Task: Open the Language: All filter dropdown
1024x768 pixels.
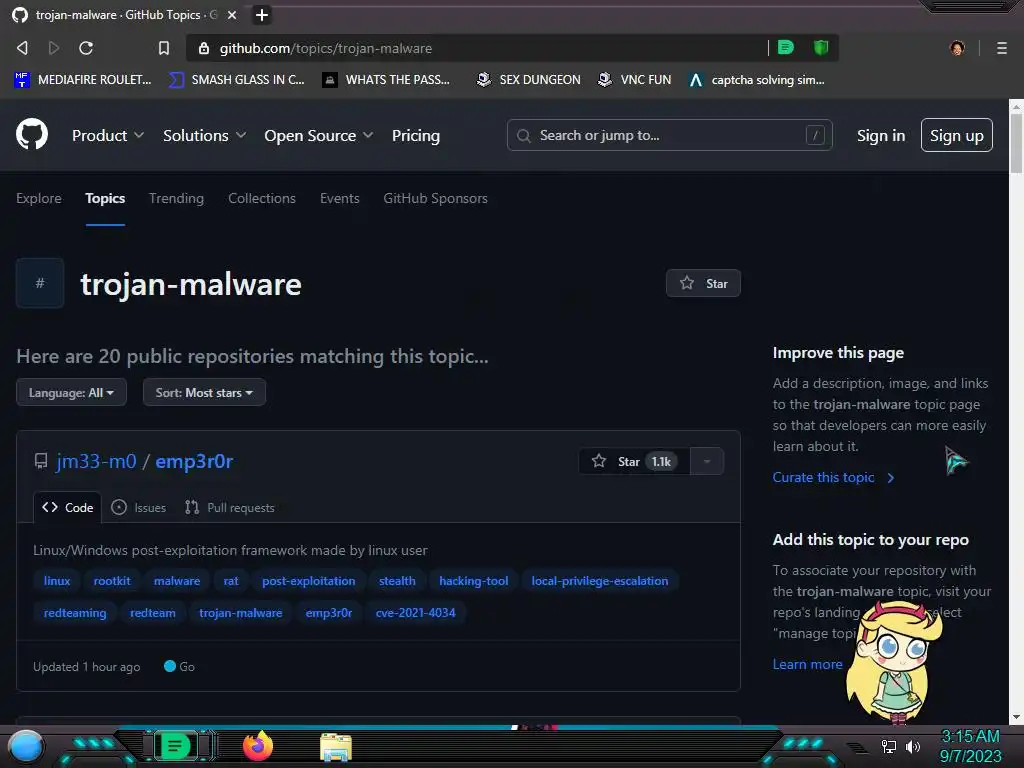Action: (71, 392)
